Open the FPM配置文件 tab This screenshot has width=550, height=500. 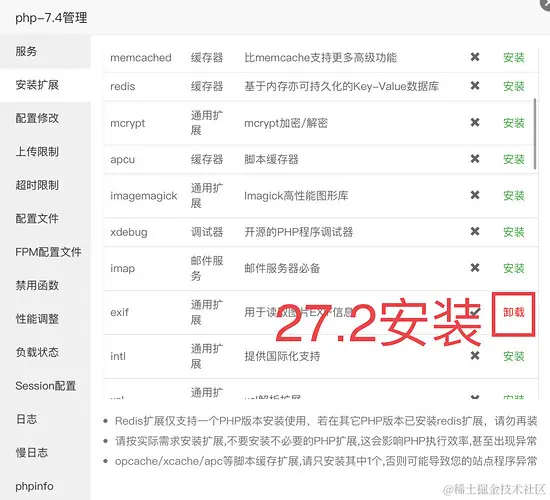(45, 252)
